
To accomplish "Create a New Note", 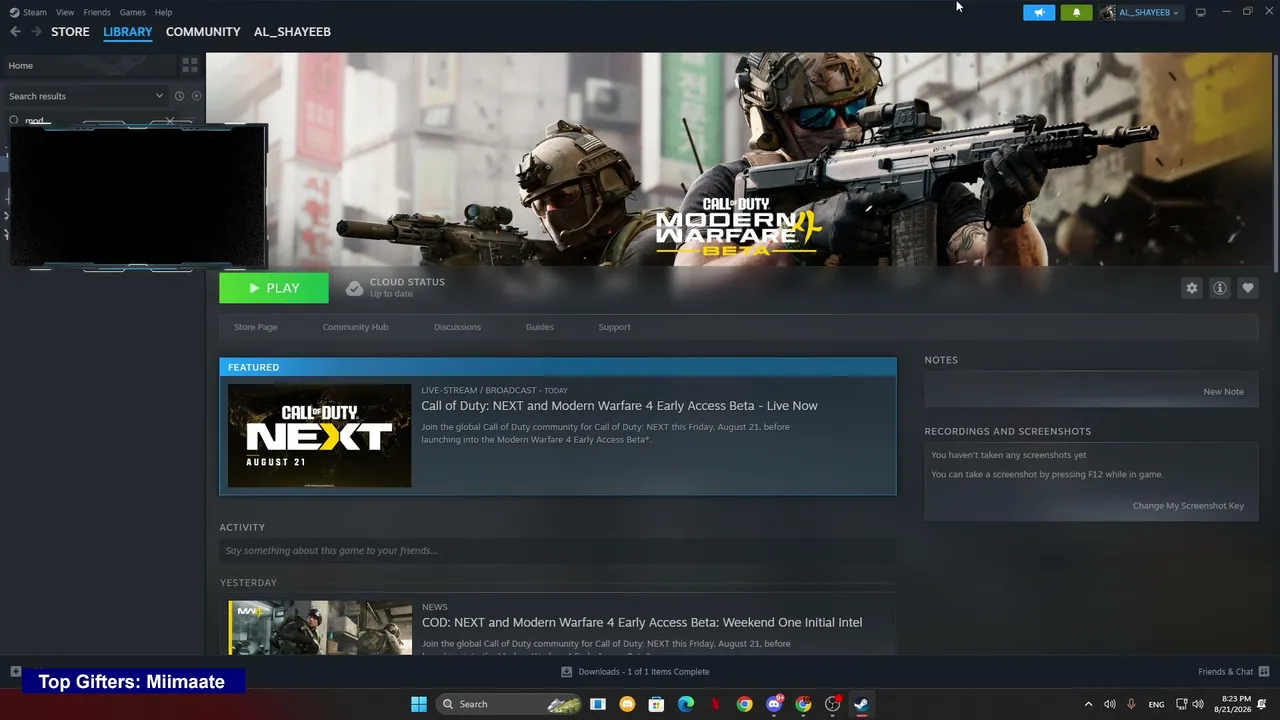I will click(x=1223, y=392).
